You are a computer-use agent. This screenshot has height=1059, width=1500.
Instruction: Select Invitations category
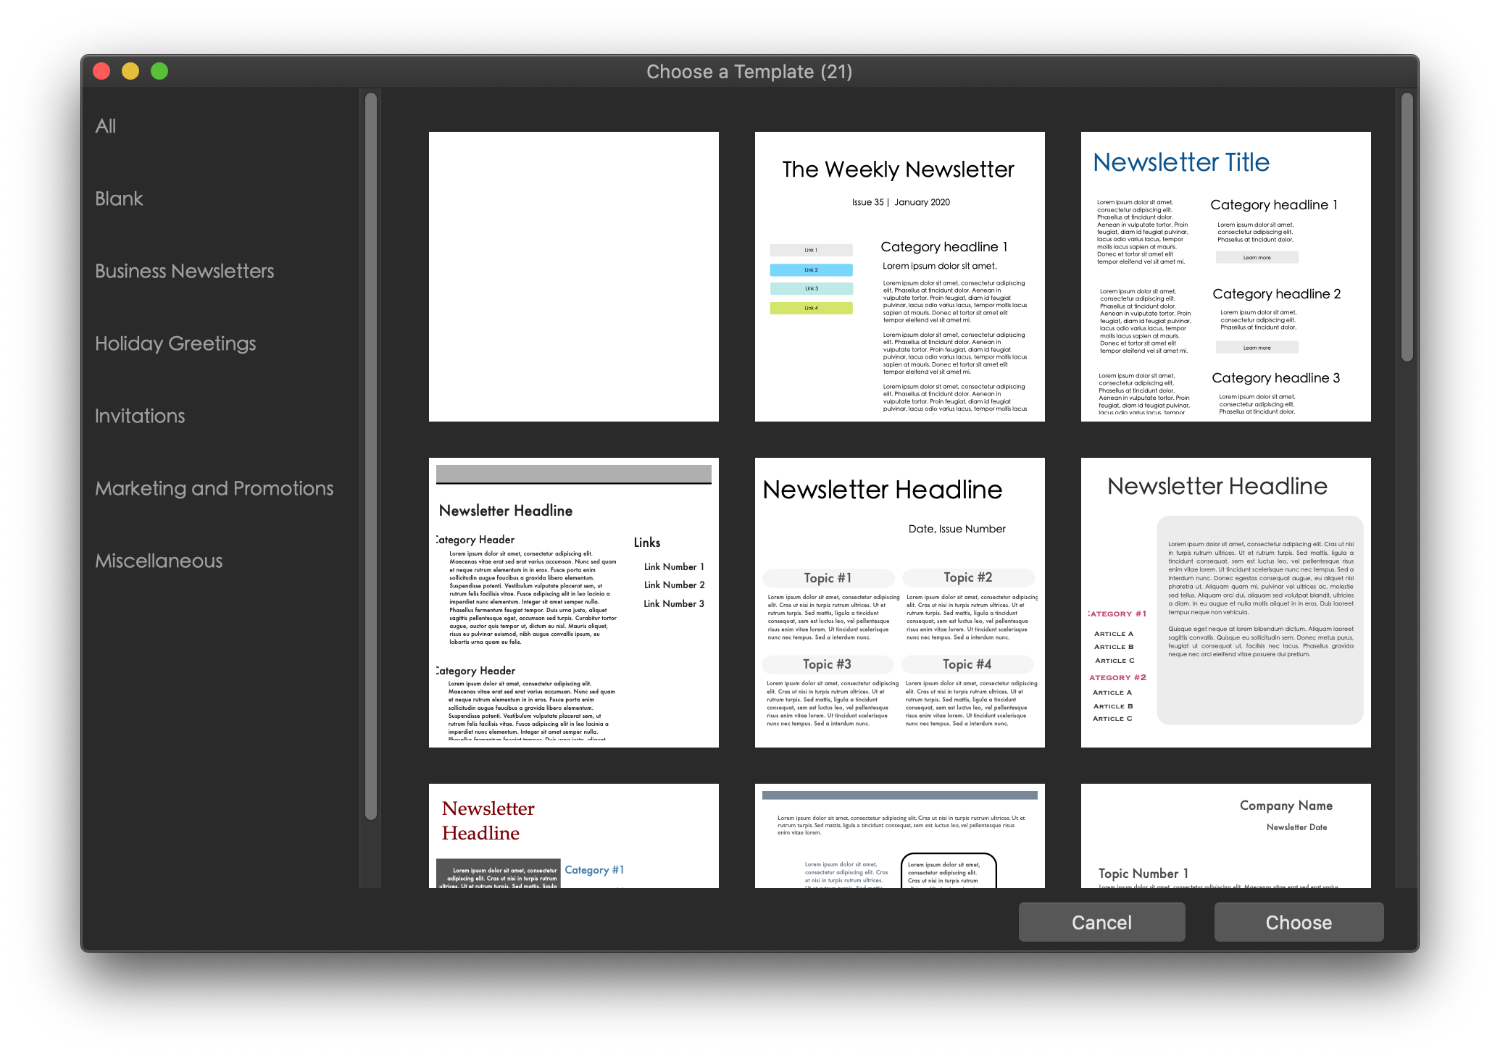click(x=140, y=416)
